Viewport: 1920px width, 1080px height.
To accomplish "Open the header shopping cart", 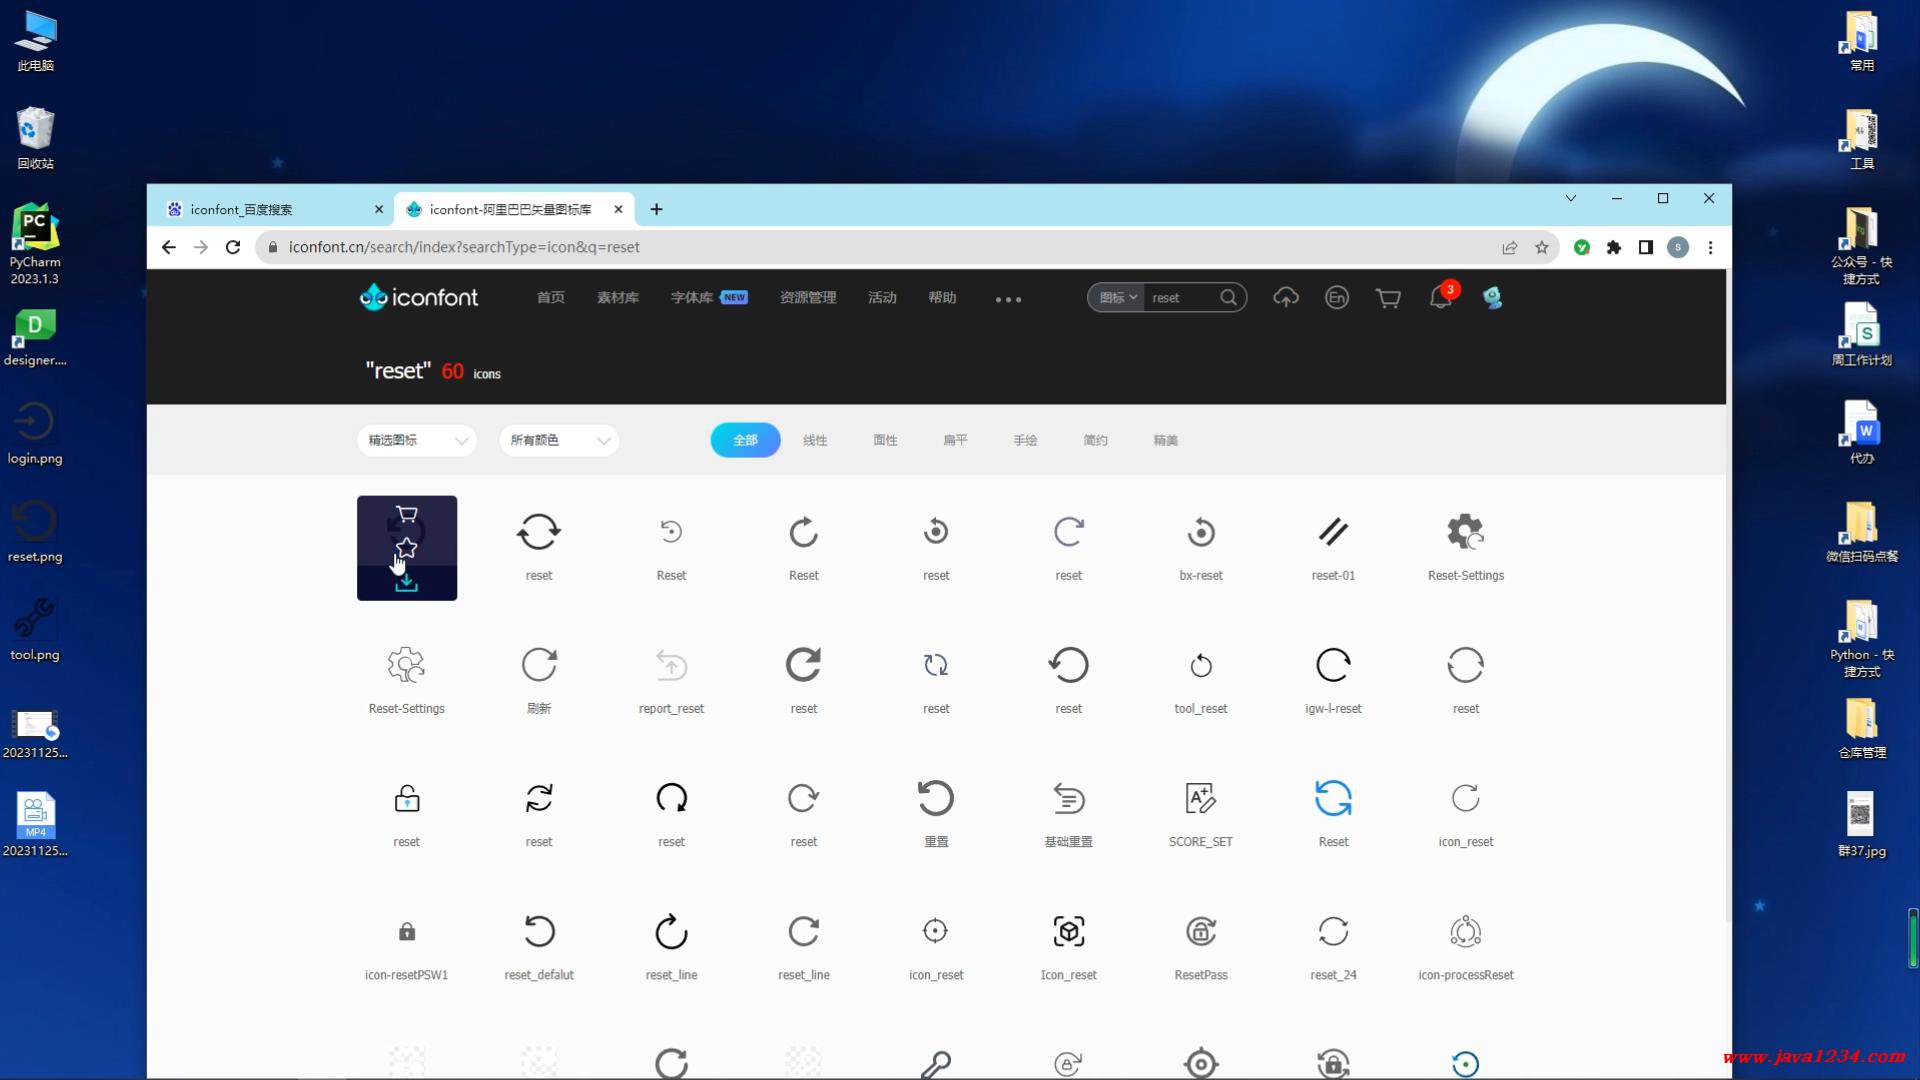I will [x=1387, y=298].
